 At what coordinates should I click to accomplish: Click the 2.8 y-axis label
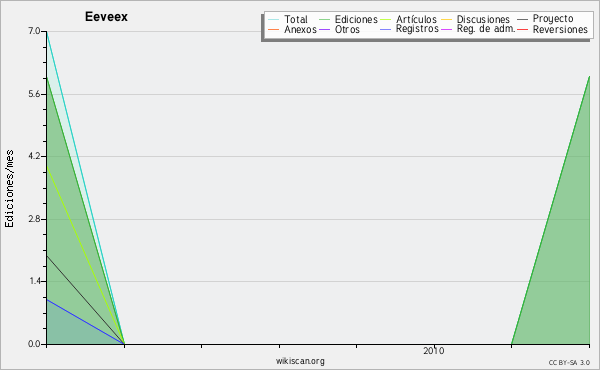pos(34,219)
